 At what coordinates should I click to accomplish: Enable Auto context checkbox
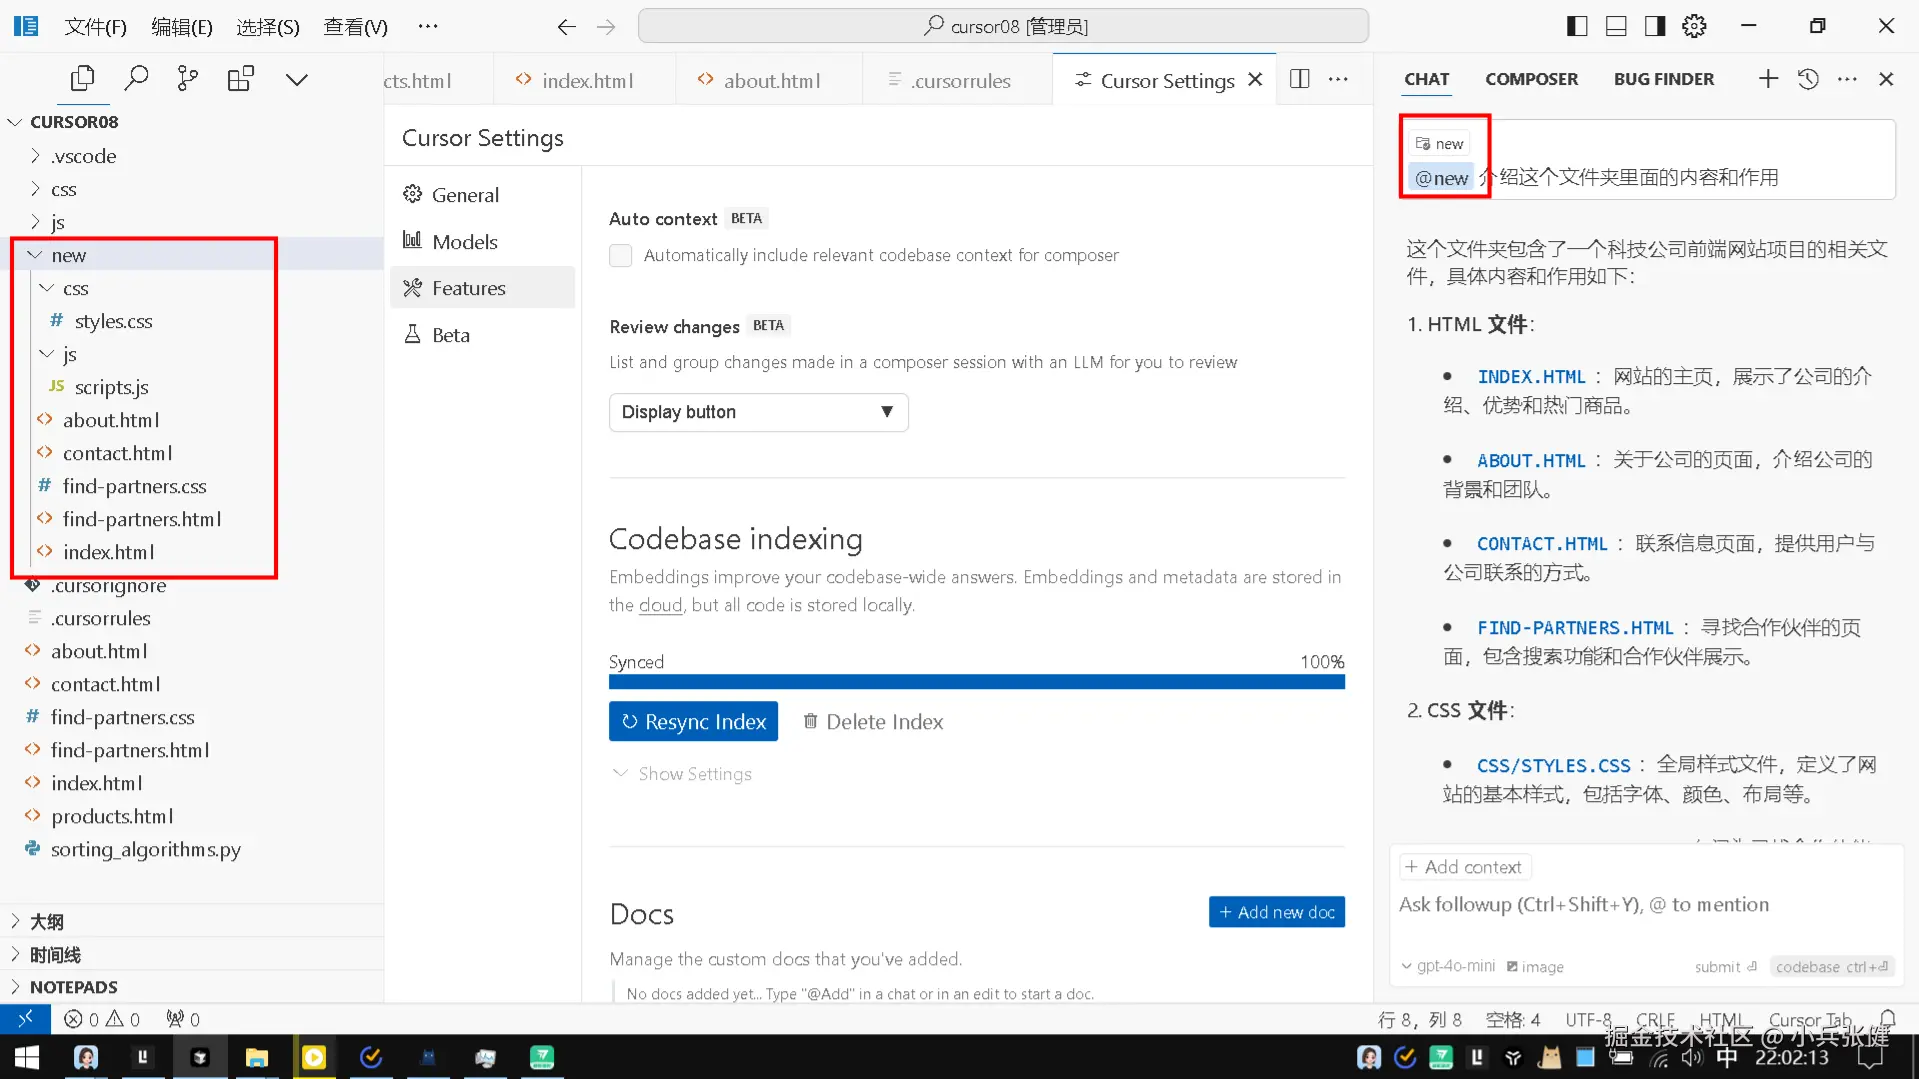[x=621, y=255]
